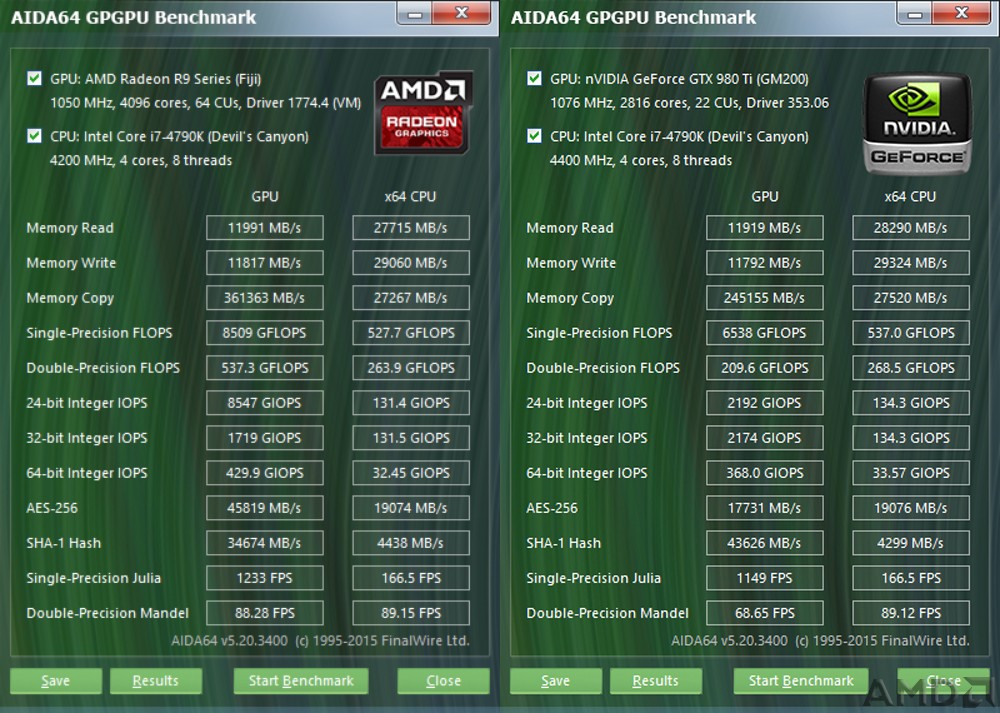
Task: Select the 527.7 GFLOPS CPU result
Action: [411, 333]
